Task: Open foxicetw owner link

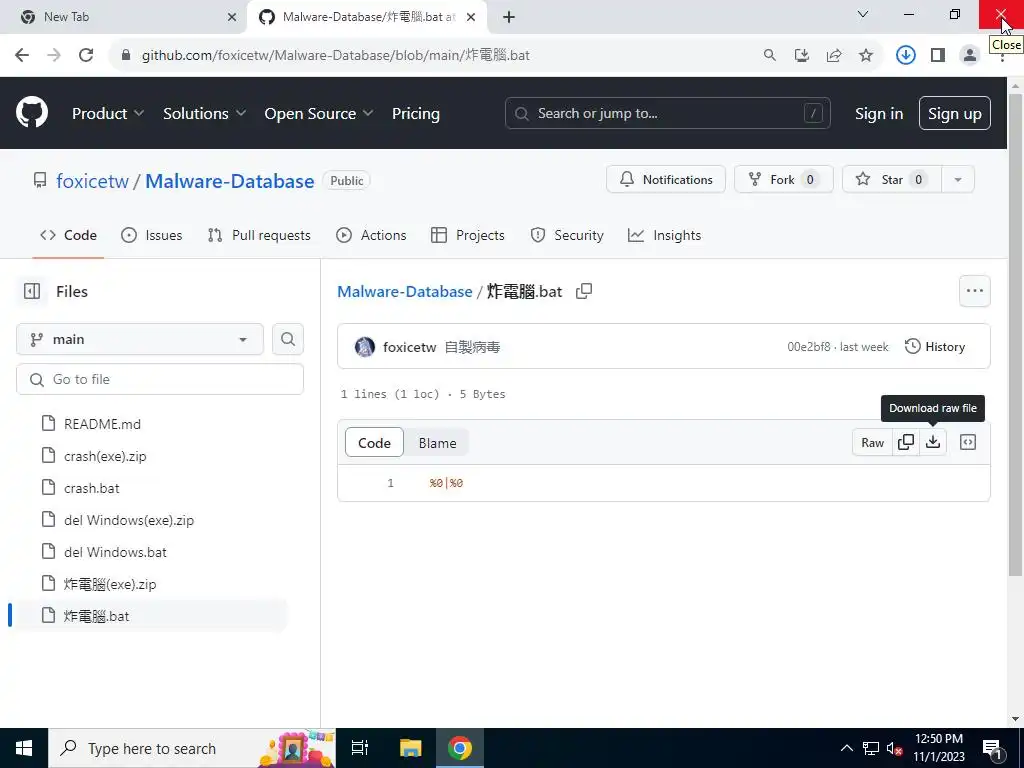Action: pyautogui.click(x=92, y=181)
